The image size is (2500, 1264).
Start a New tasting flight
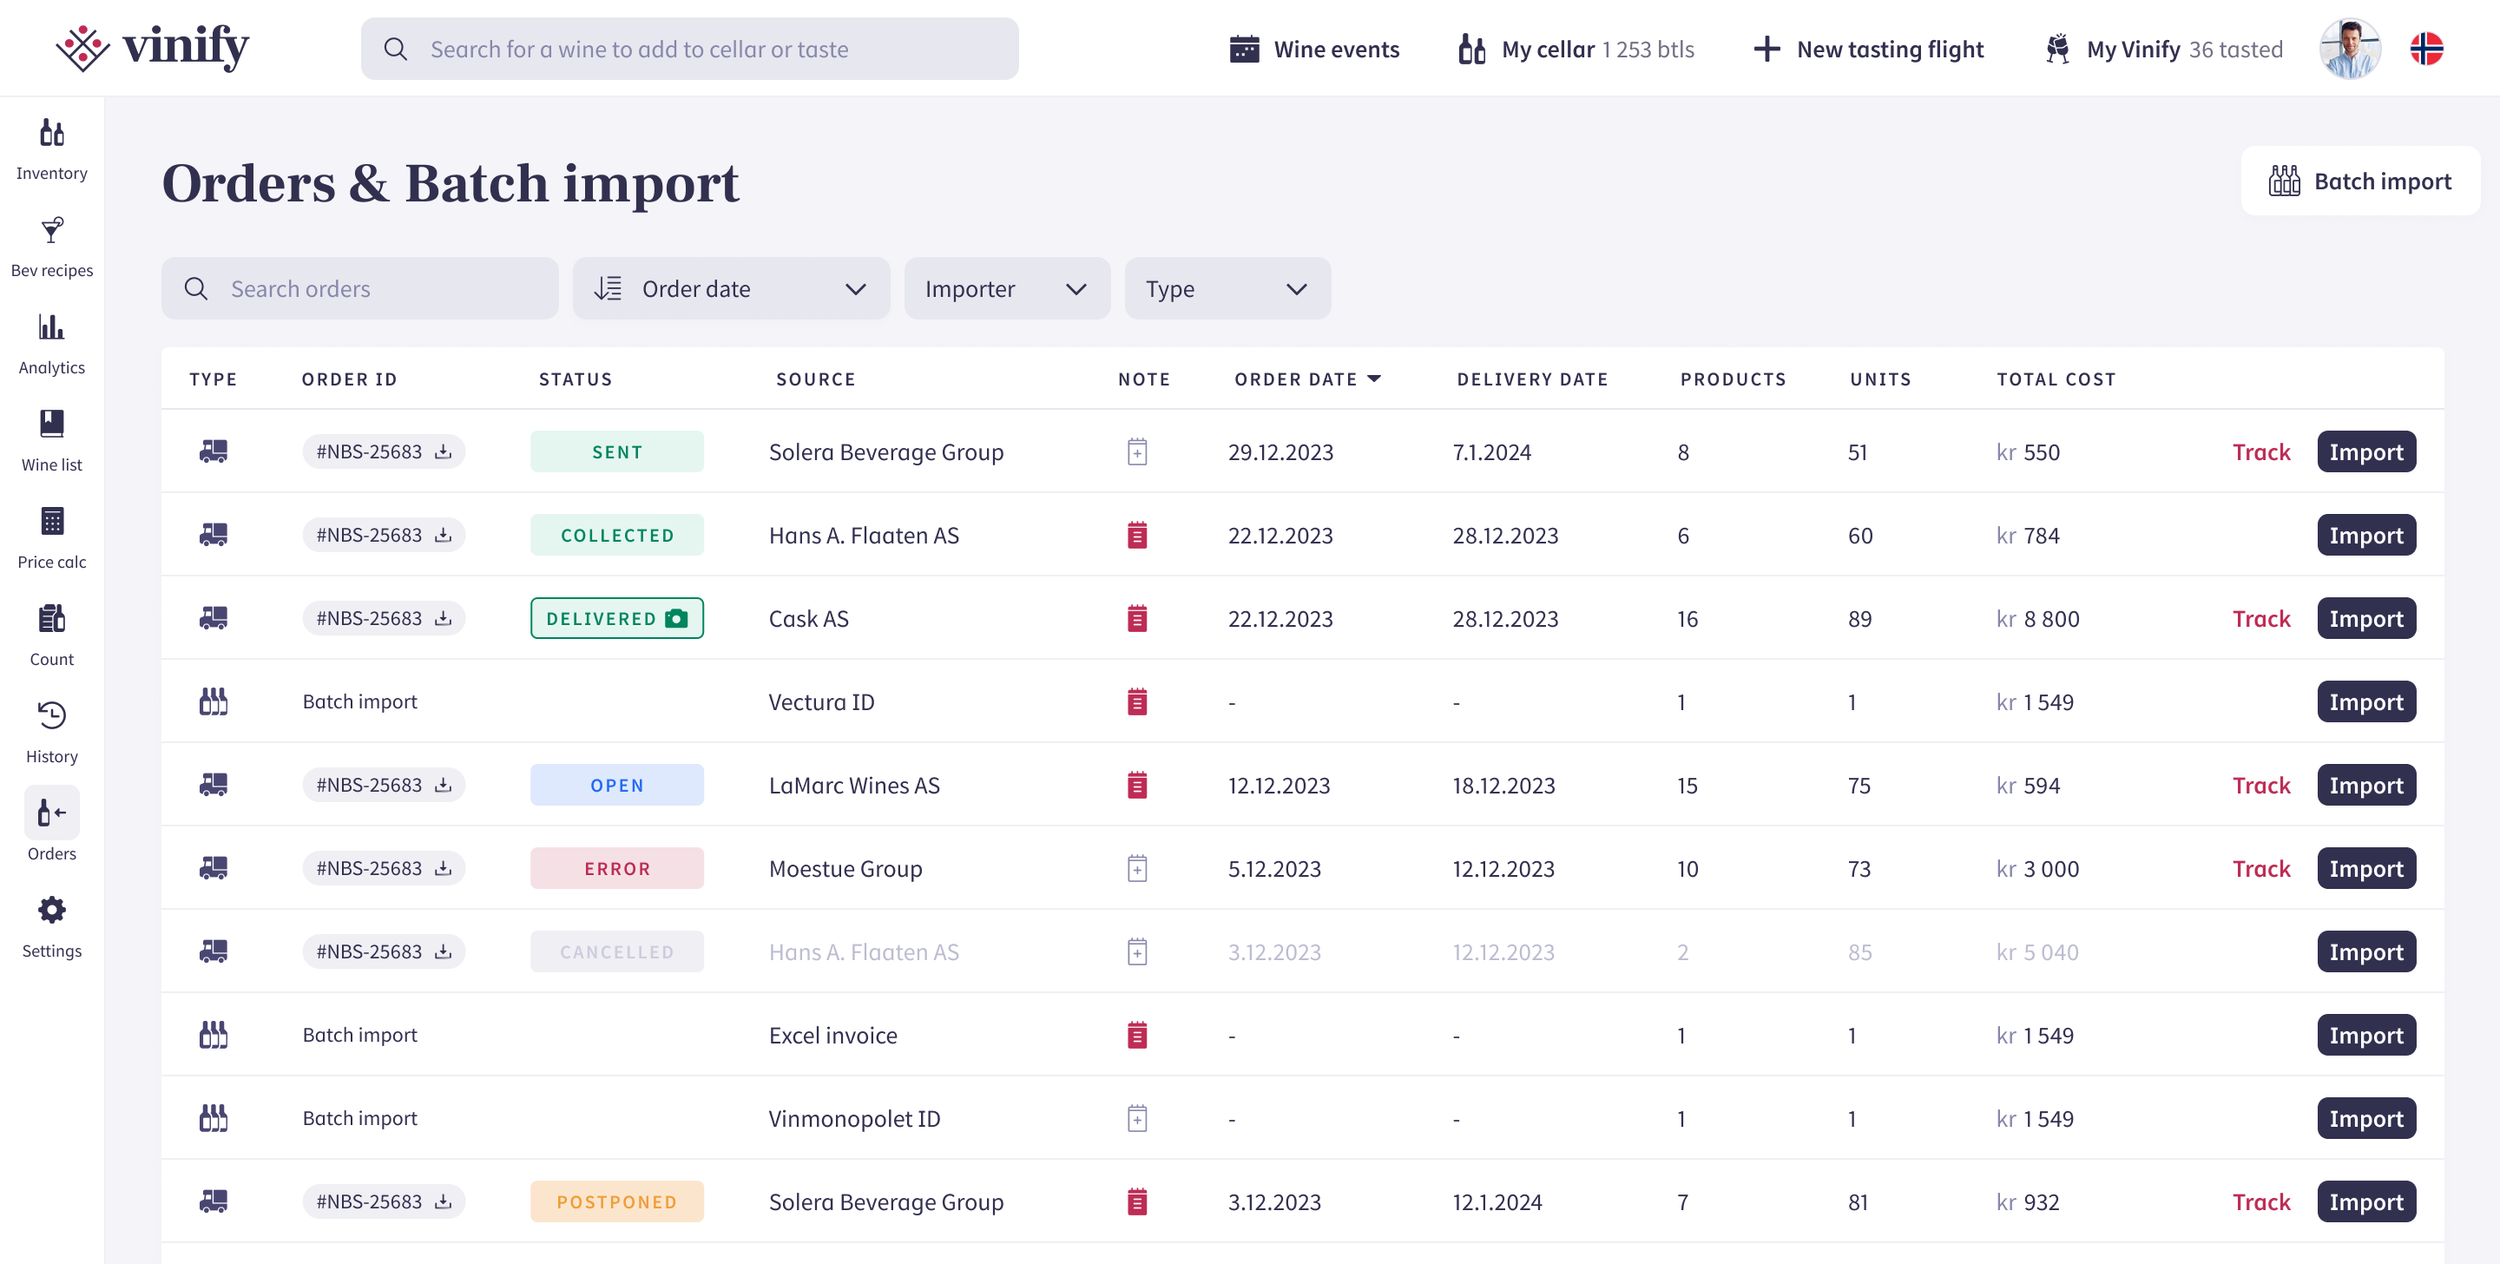[x=1869, y=49]
